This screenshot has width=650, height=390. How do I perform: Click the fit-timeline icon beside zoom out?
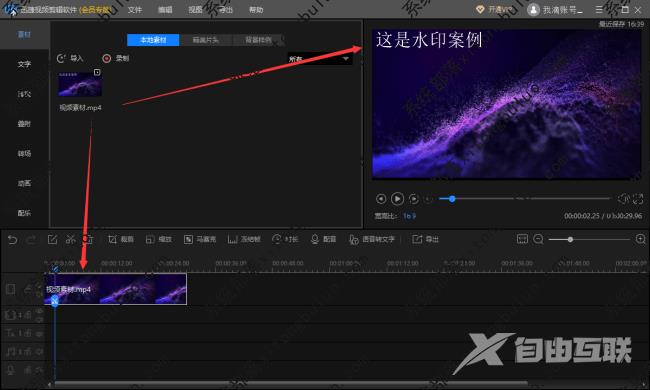pyautogui.click(x=522, y=239)
